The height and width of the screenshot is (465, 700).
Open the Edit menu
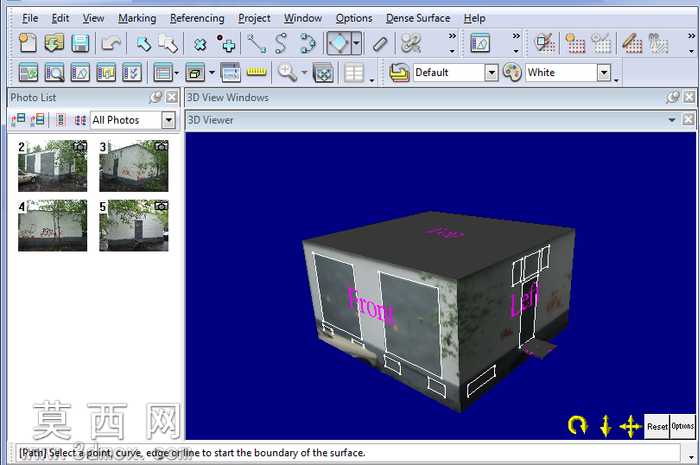point(60,18)
